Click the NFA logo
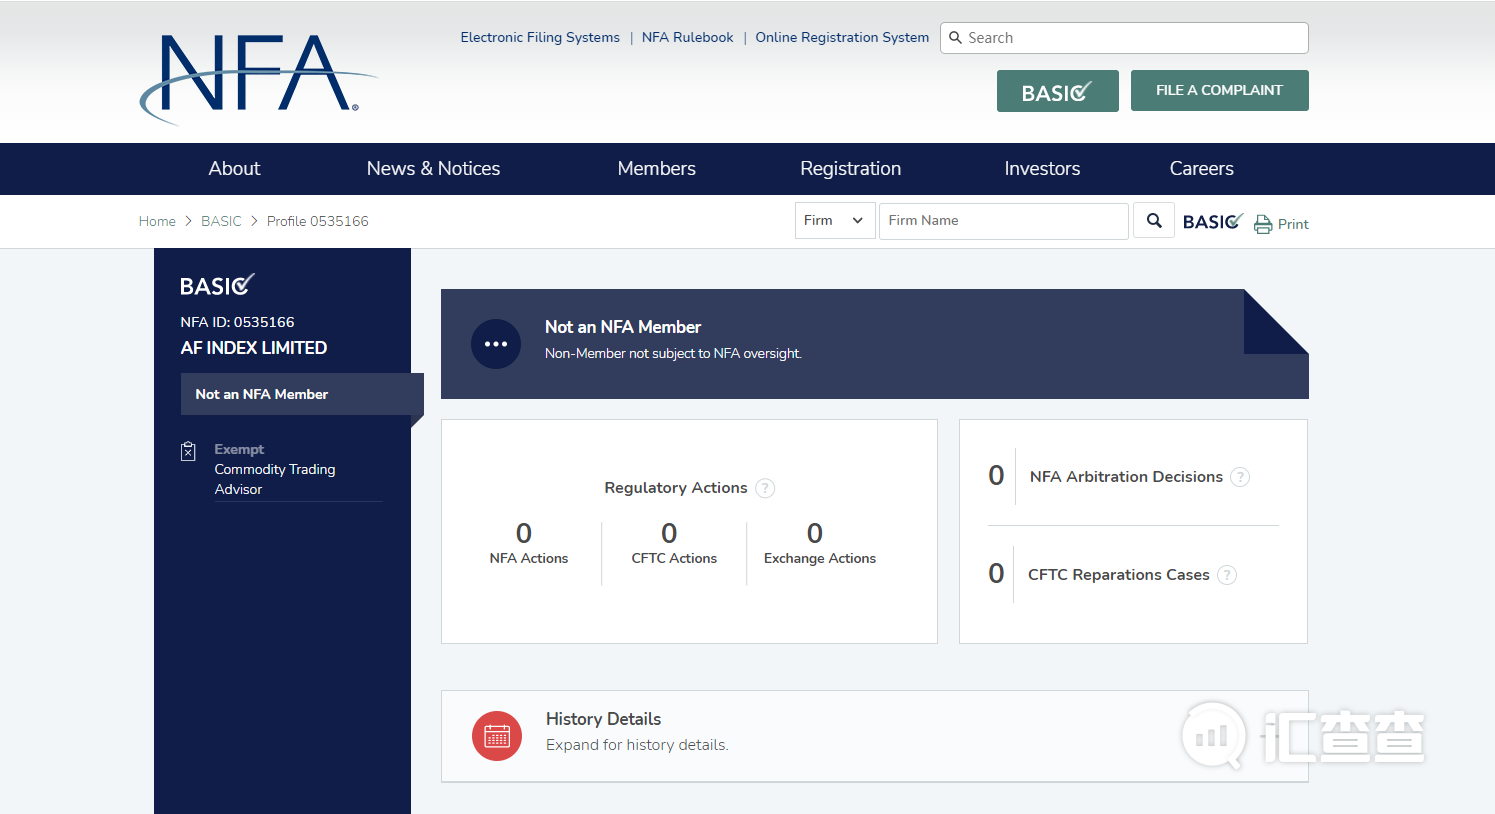Image resolution: width=1495 pixels, height=814 pixels. [x=258, y=79]
